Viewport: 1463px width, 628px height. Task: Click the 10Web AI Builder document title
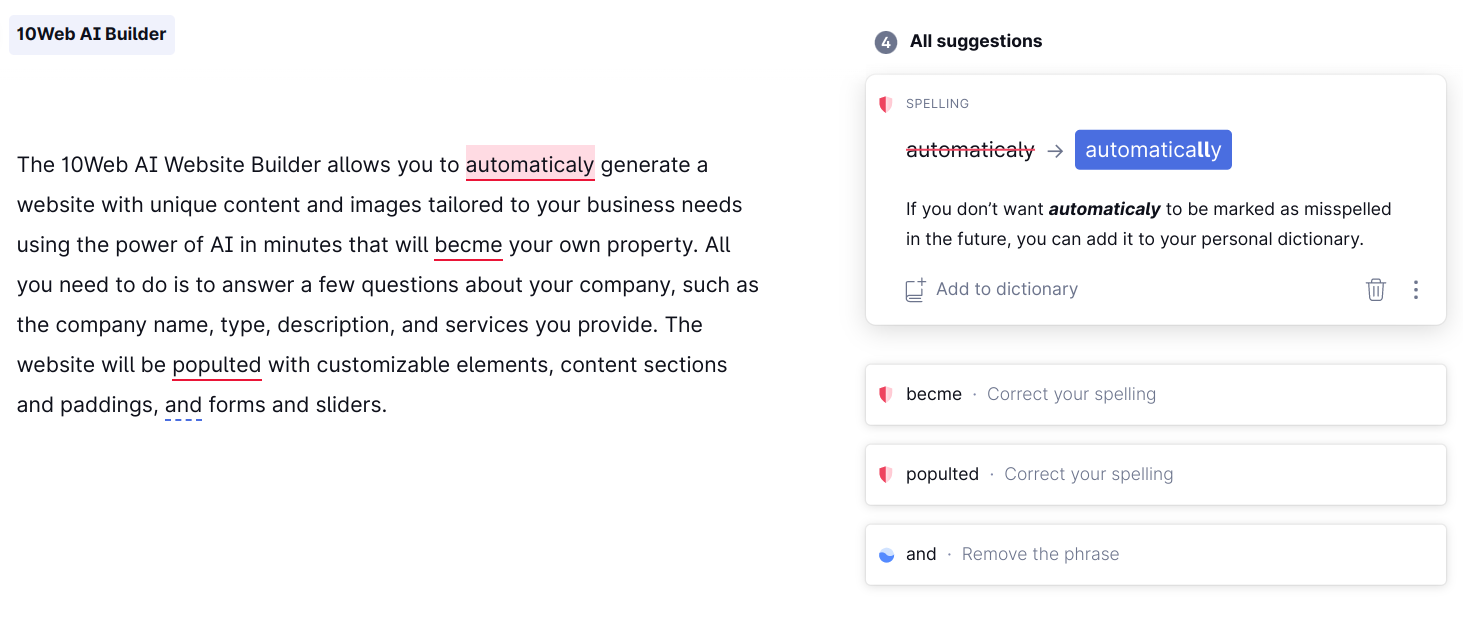click(92, 34)
